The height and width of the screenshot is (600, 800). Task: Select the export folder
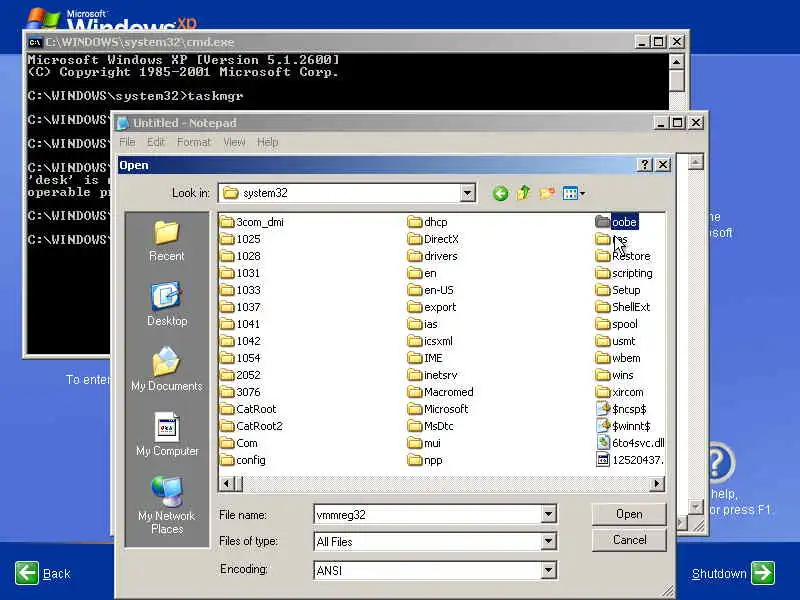(432, 307)
